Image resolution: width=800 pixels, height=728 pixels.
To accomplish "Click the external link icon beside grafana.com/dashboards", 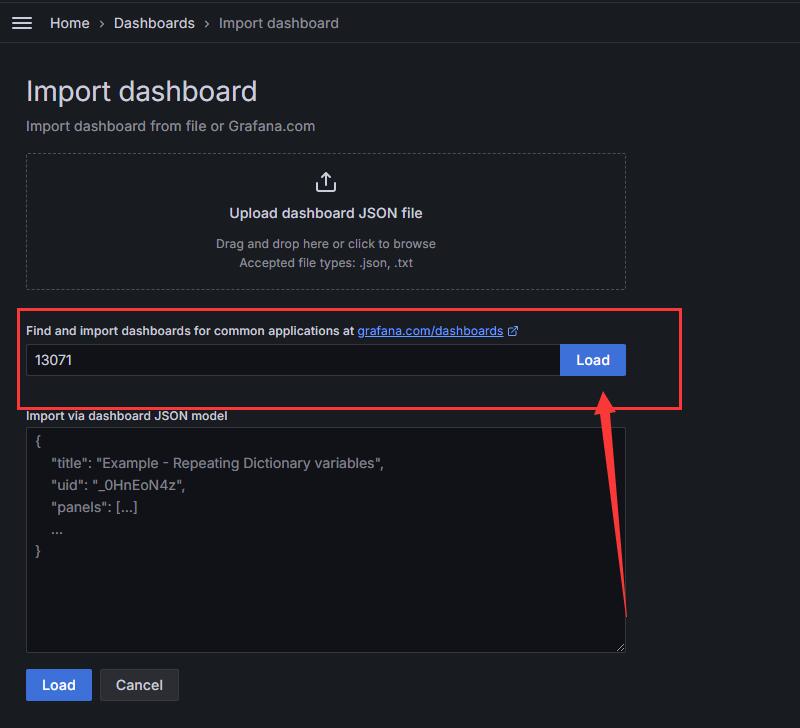I will point(513,331).
